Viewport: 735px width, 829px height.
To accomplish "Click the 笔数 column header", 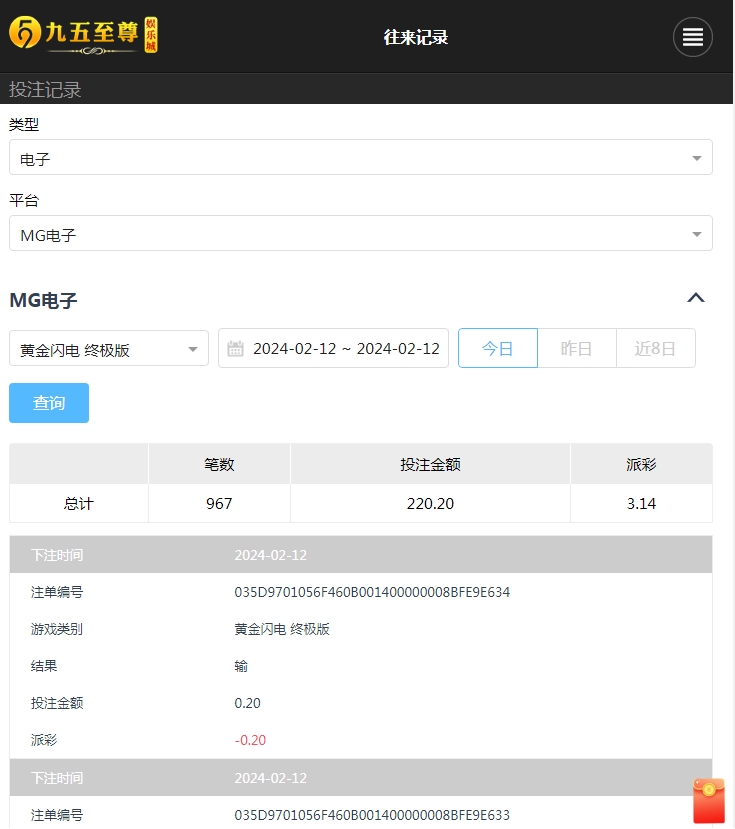I will click(219, 465).
